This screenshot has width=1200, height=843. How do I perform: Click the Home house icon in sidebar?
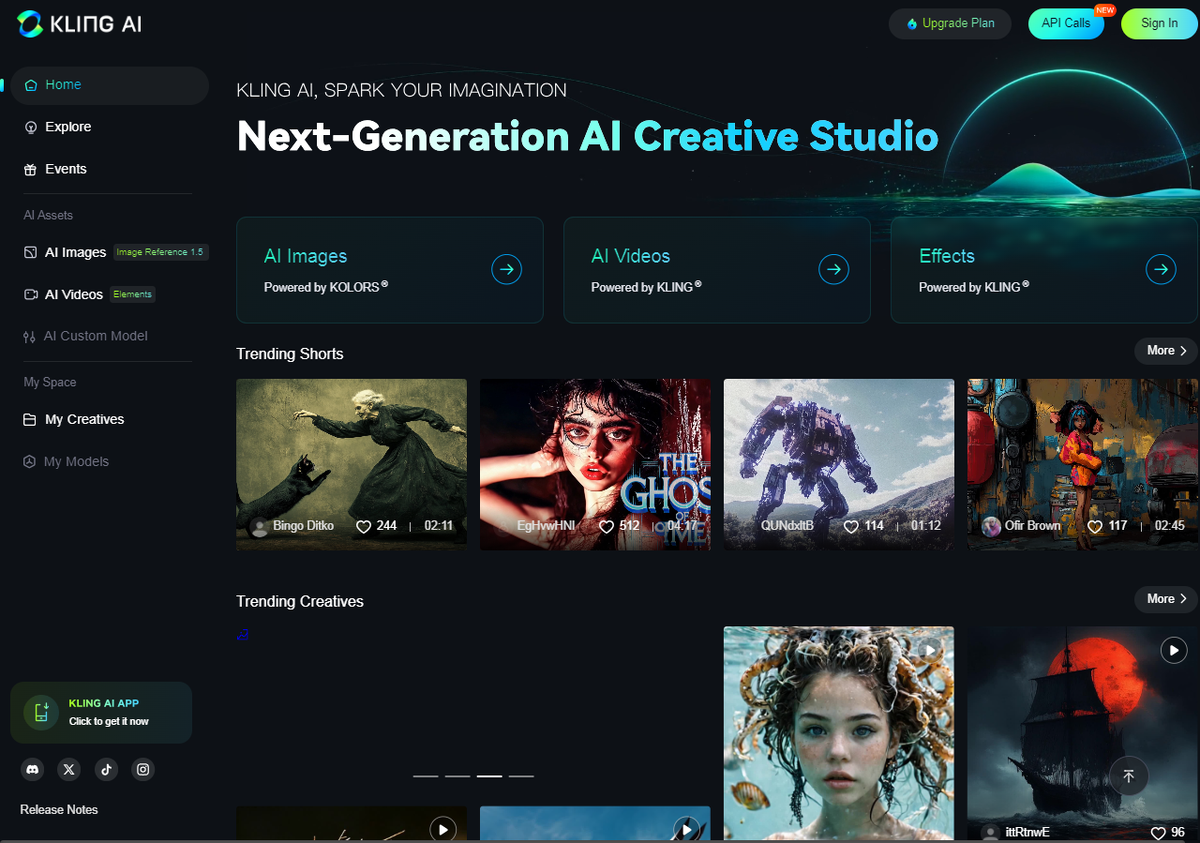pos(31,85)
